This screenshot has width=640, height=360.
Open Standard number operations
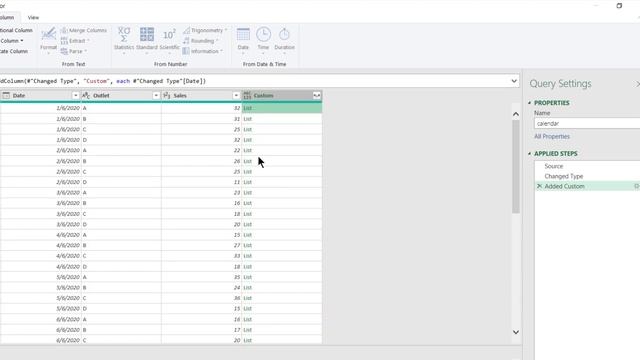tap(147, 39)
